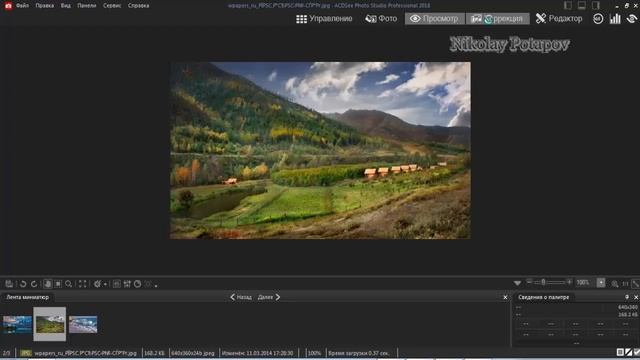Go to previous image with Назад
Viewport: 640px width, 360px height.
click(241, 297)
